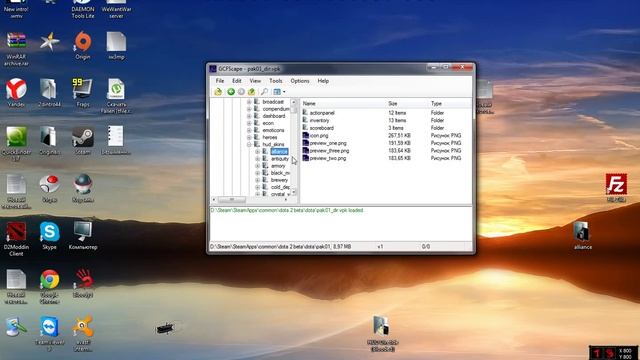Expand the broadcast tree folder
640x360 pixels.
249,102
